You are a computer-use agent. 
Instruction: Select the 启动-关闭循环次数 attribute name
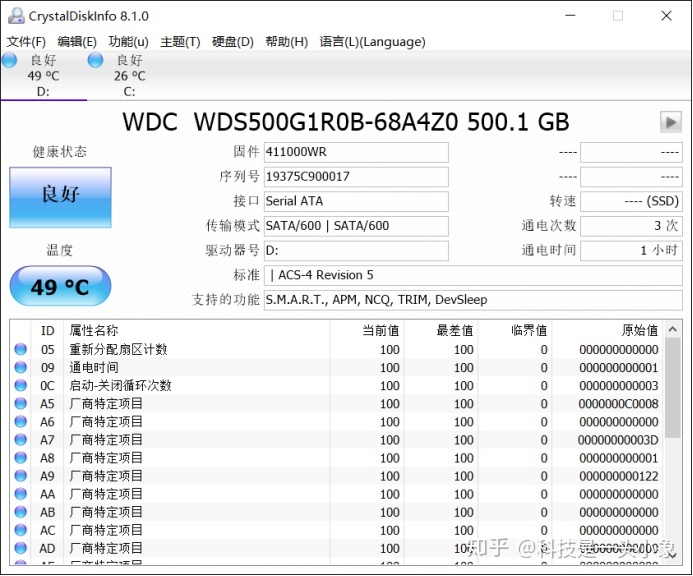click(120, 386)
